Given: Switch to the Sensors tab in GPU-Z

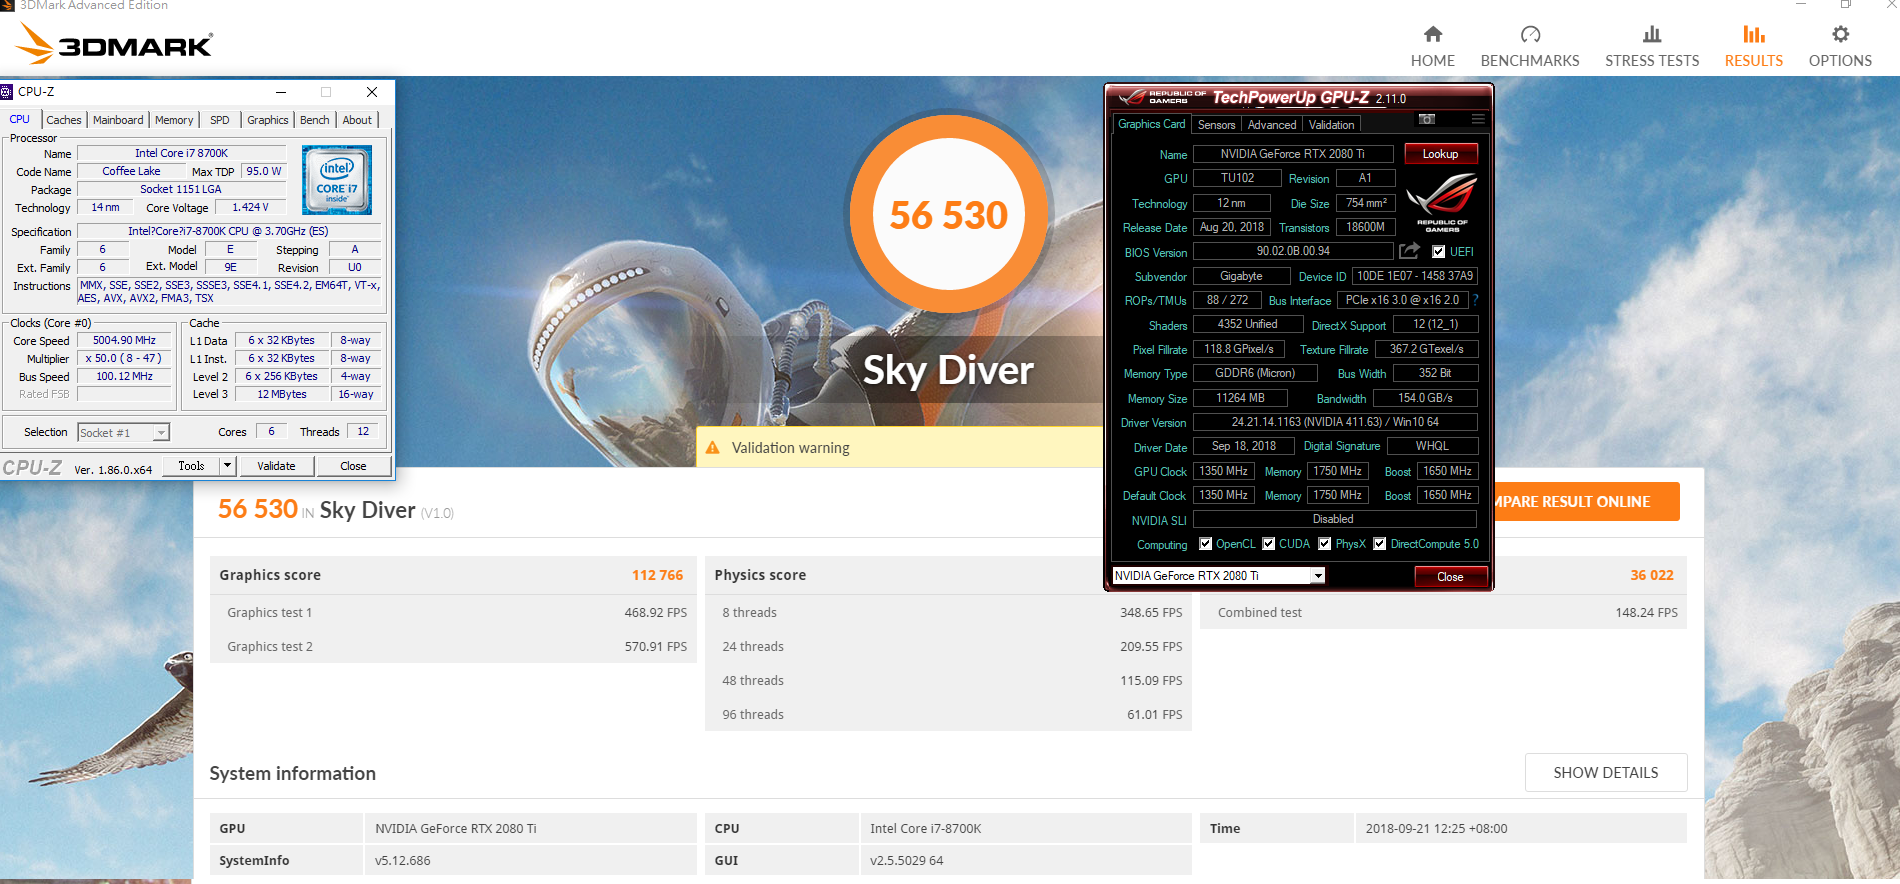Looking at the screenshot, I should point(1216,125).
